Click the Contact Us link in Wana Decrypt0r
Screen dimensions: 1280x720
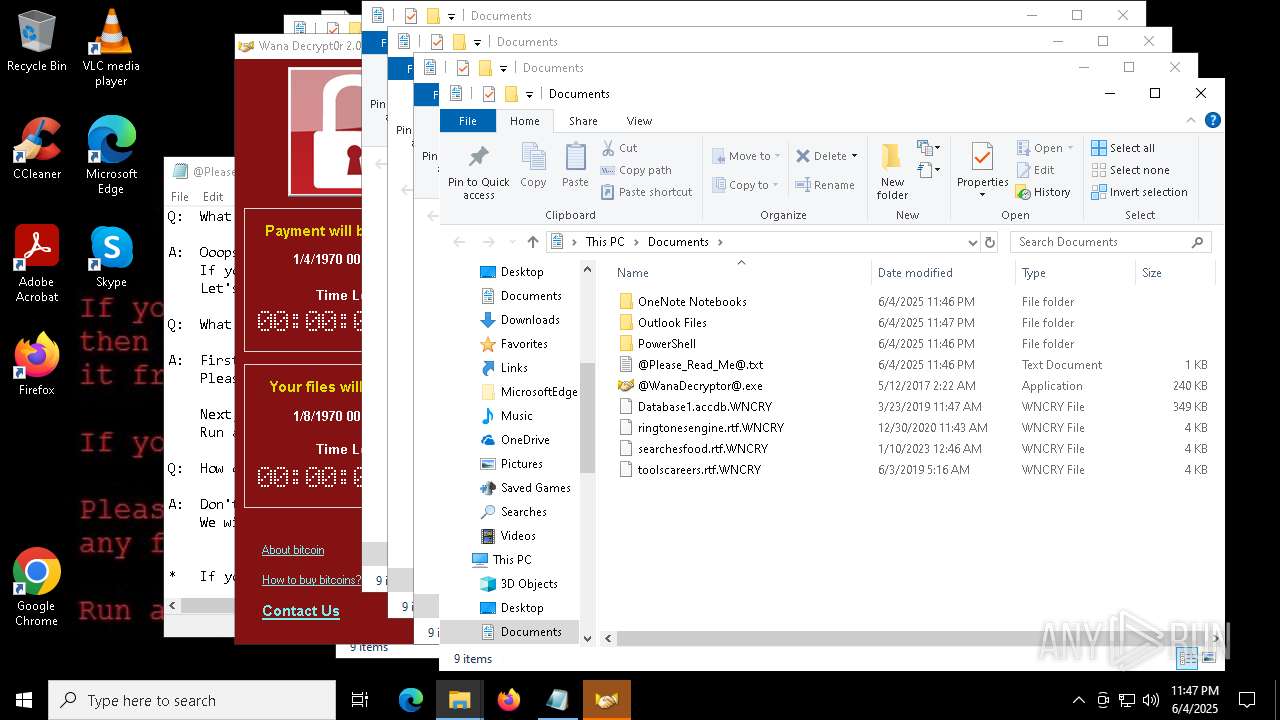point(301,611)
